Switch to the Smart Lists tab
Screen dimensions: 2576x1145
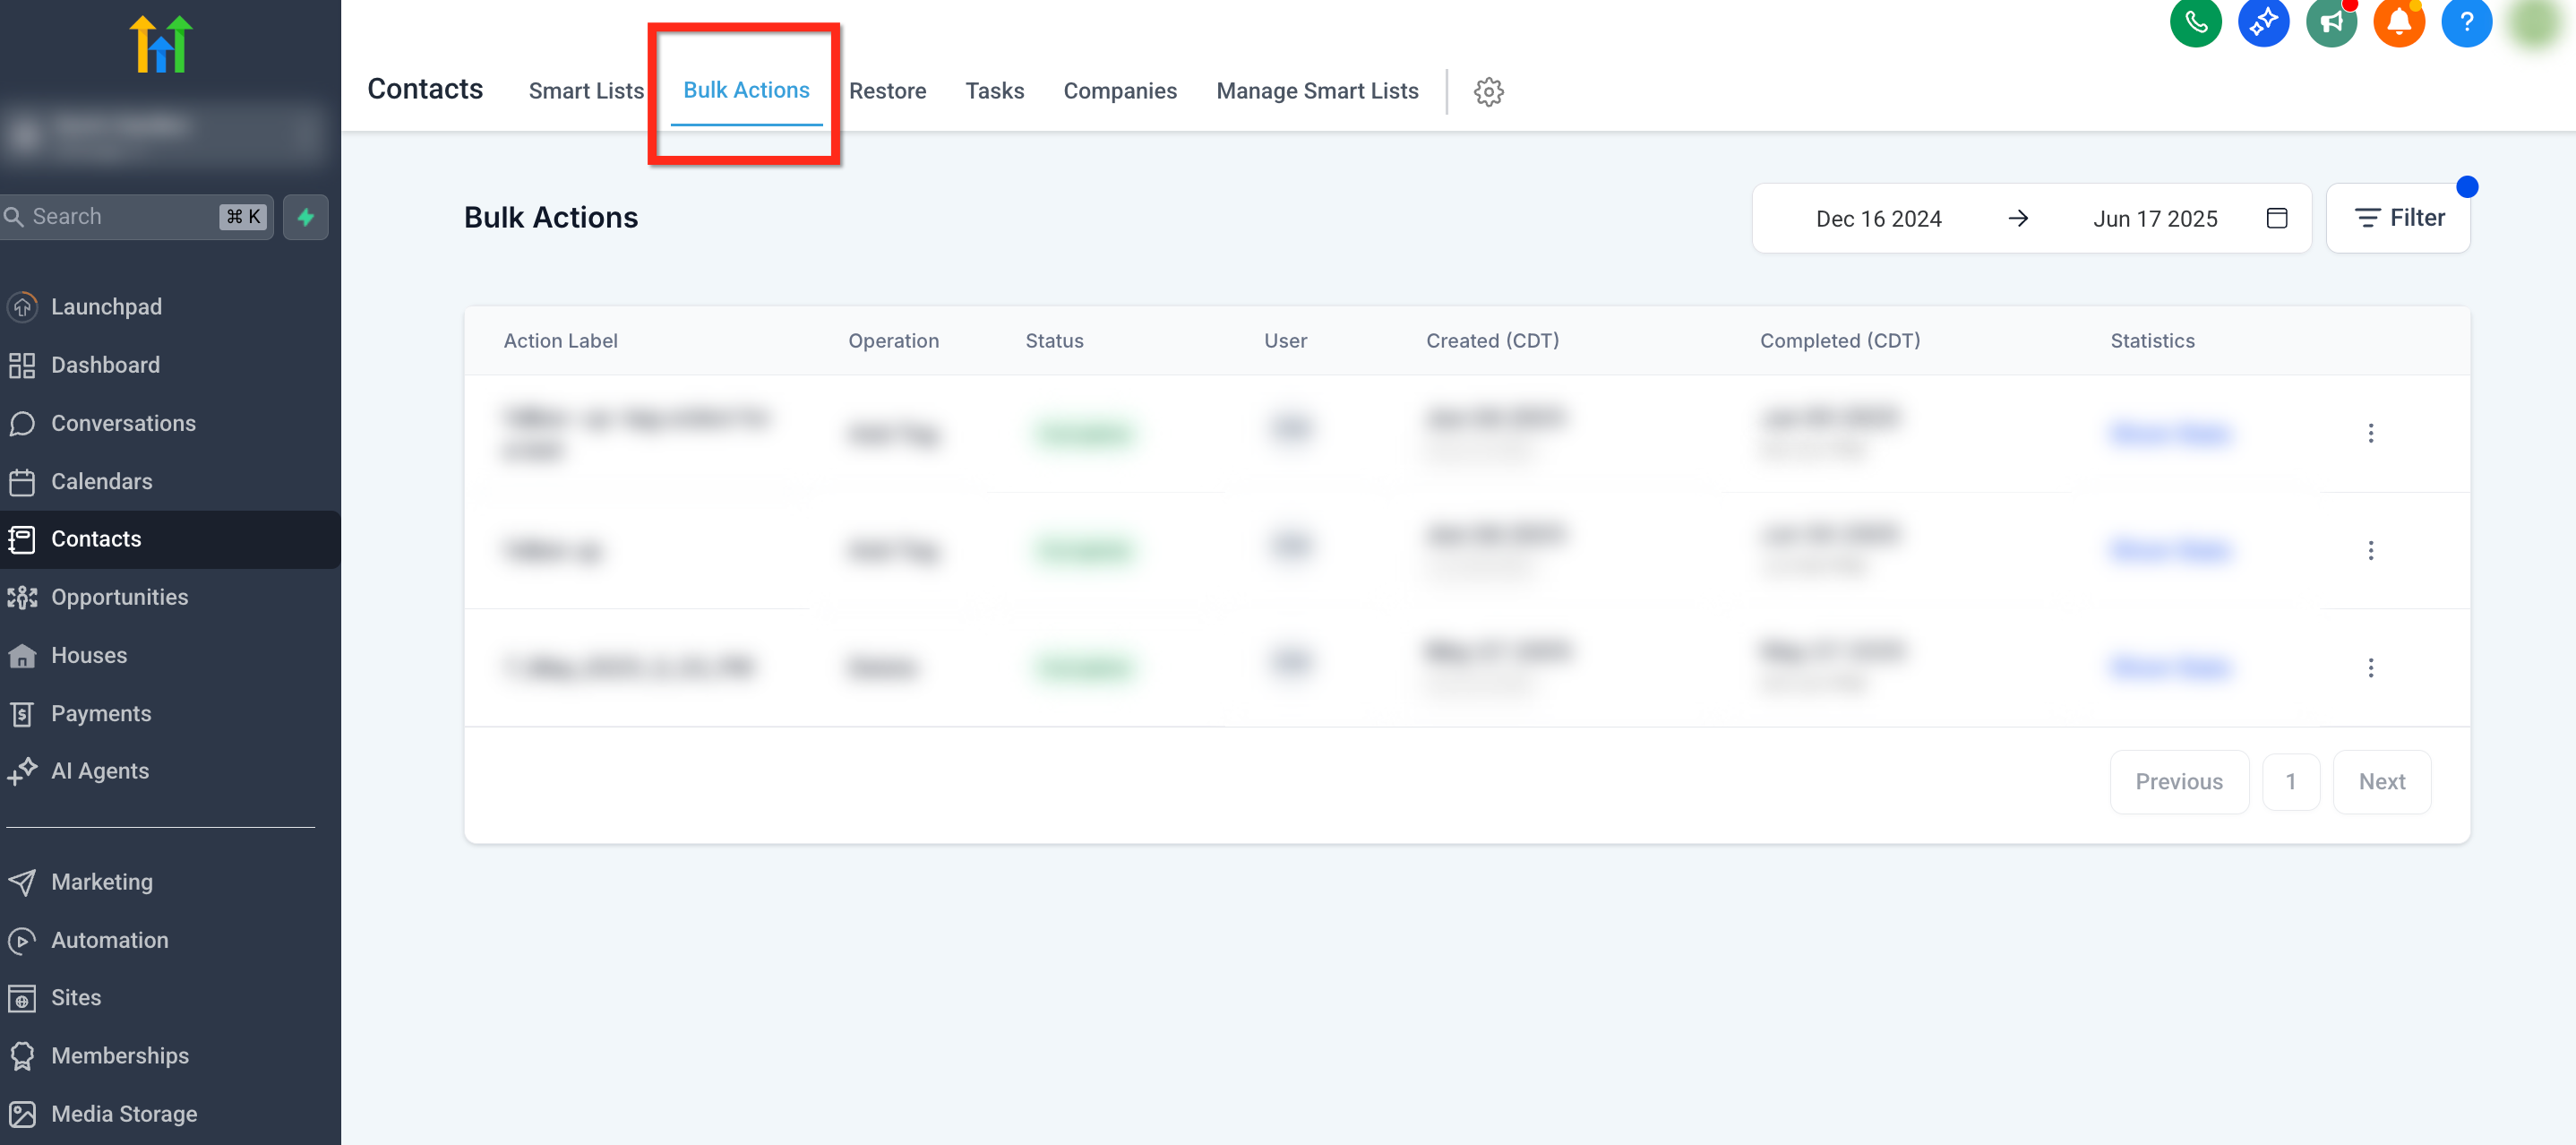pyautogui.click(x=586, y=91)
